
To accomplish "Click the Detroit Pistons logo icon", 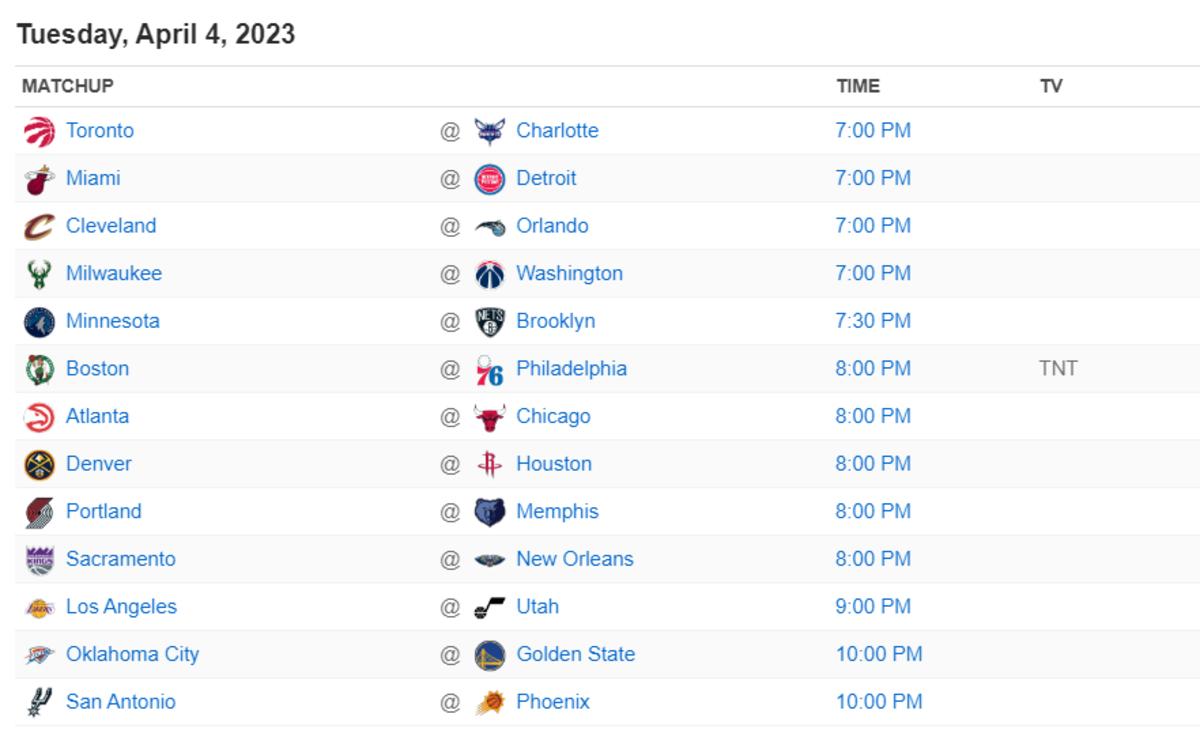I will point(489,179).
